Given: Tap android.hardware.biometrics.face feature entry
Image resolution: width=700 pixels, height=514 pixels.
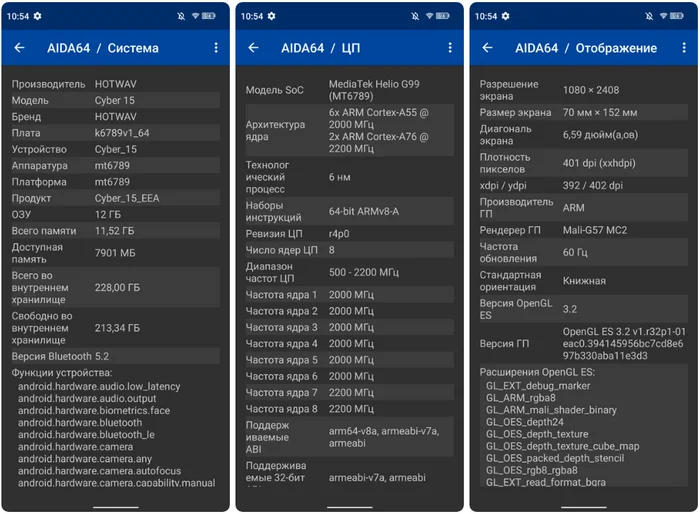Looking at the screenshot, I should click(x=94, y=410).
